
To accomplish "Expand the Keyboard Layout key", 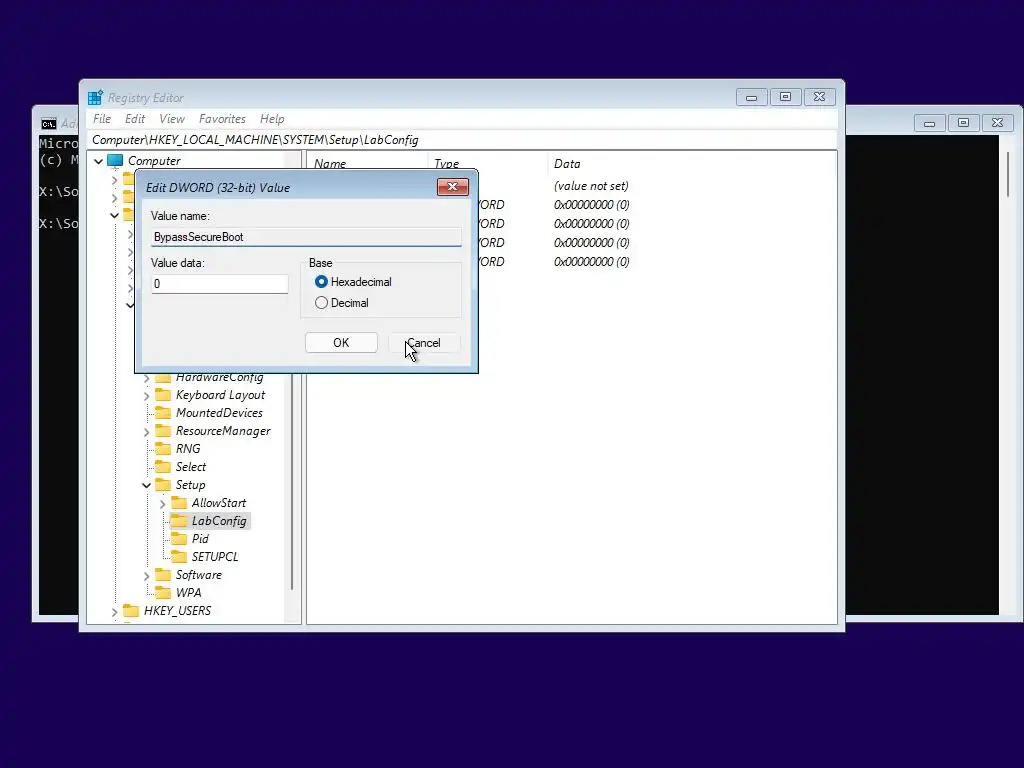I will point(146,396).
